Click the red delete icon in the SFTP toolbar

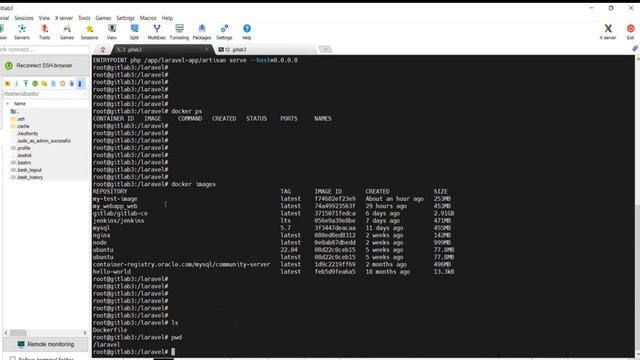tap(62, 84)
